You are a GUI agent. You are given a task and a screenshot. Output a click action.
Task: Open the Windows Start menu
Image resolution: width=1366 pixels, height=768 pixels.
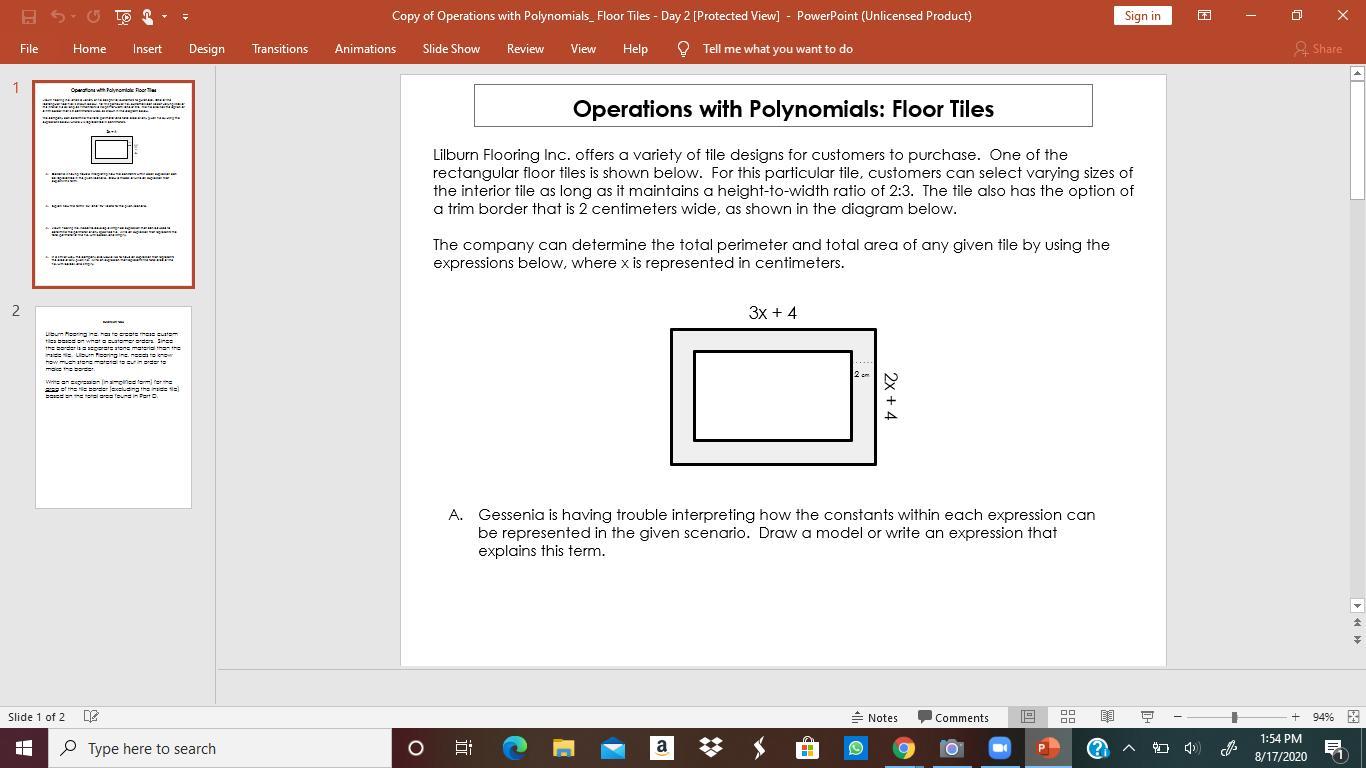24,748
